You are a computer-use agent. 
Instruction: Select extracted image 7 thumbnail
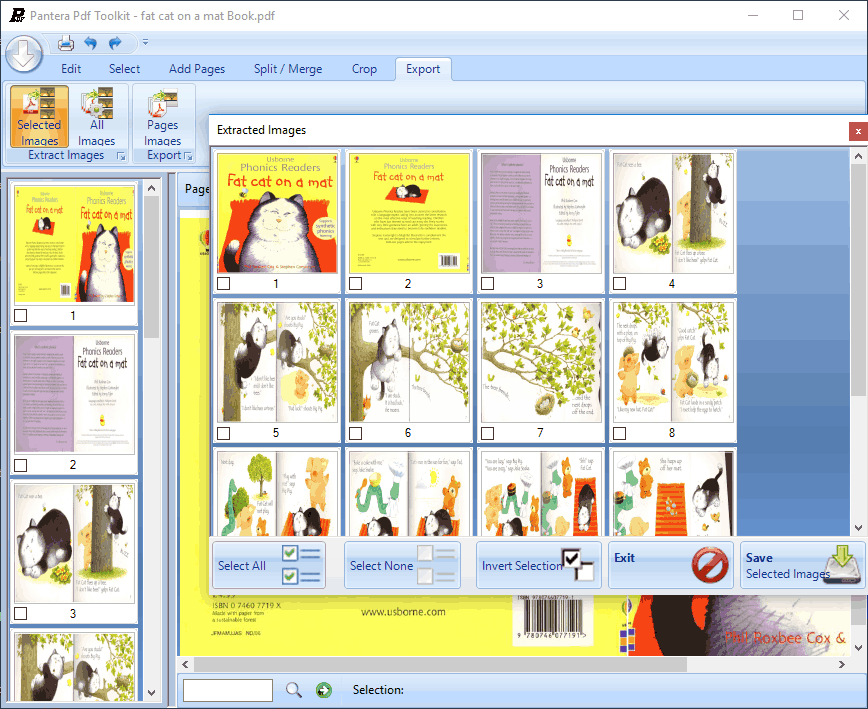541,363
